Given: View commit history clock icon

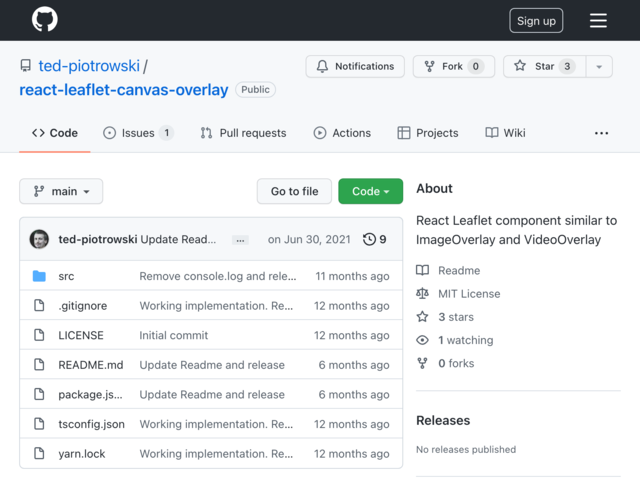Looking at the screenshot, I should (x=369, y=239).
